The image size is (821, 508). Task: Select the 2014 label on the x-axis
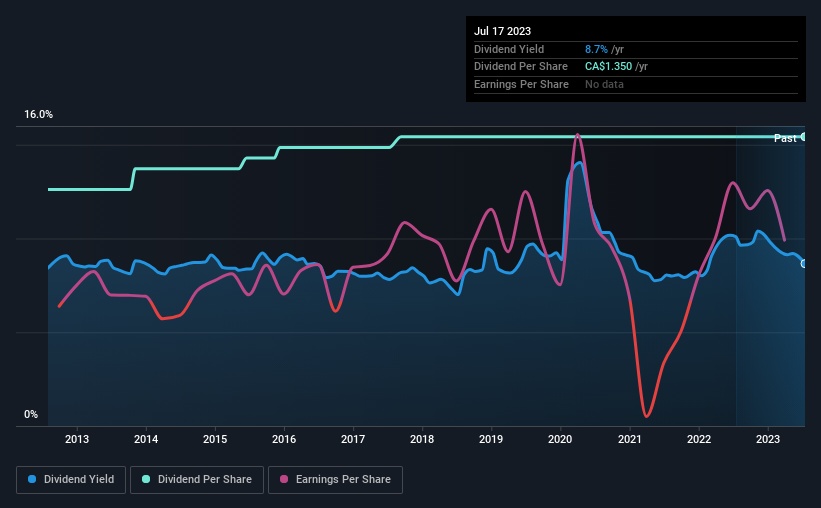point(146,439)
